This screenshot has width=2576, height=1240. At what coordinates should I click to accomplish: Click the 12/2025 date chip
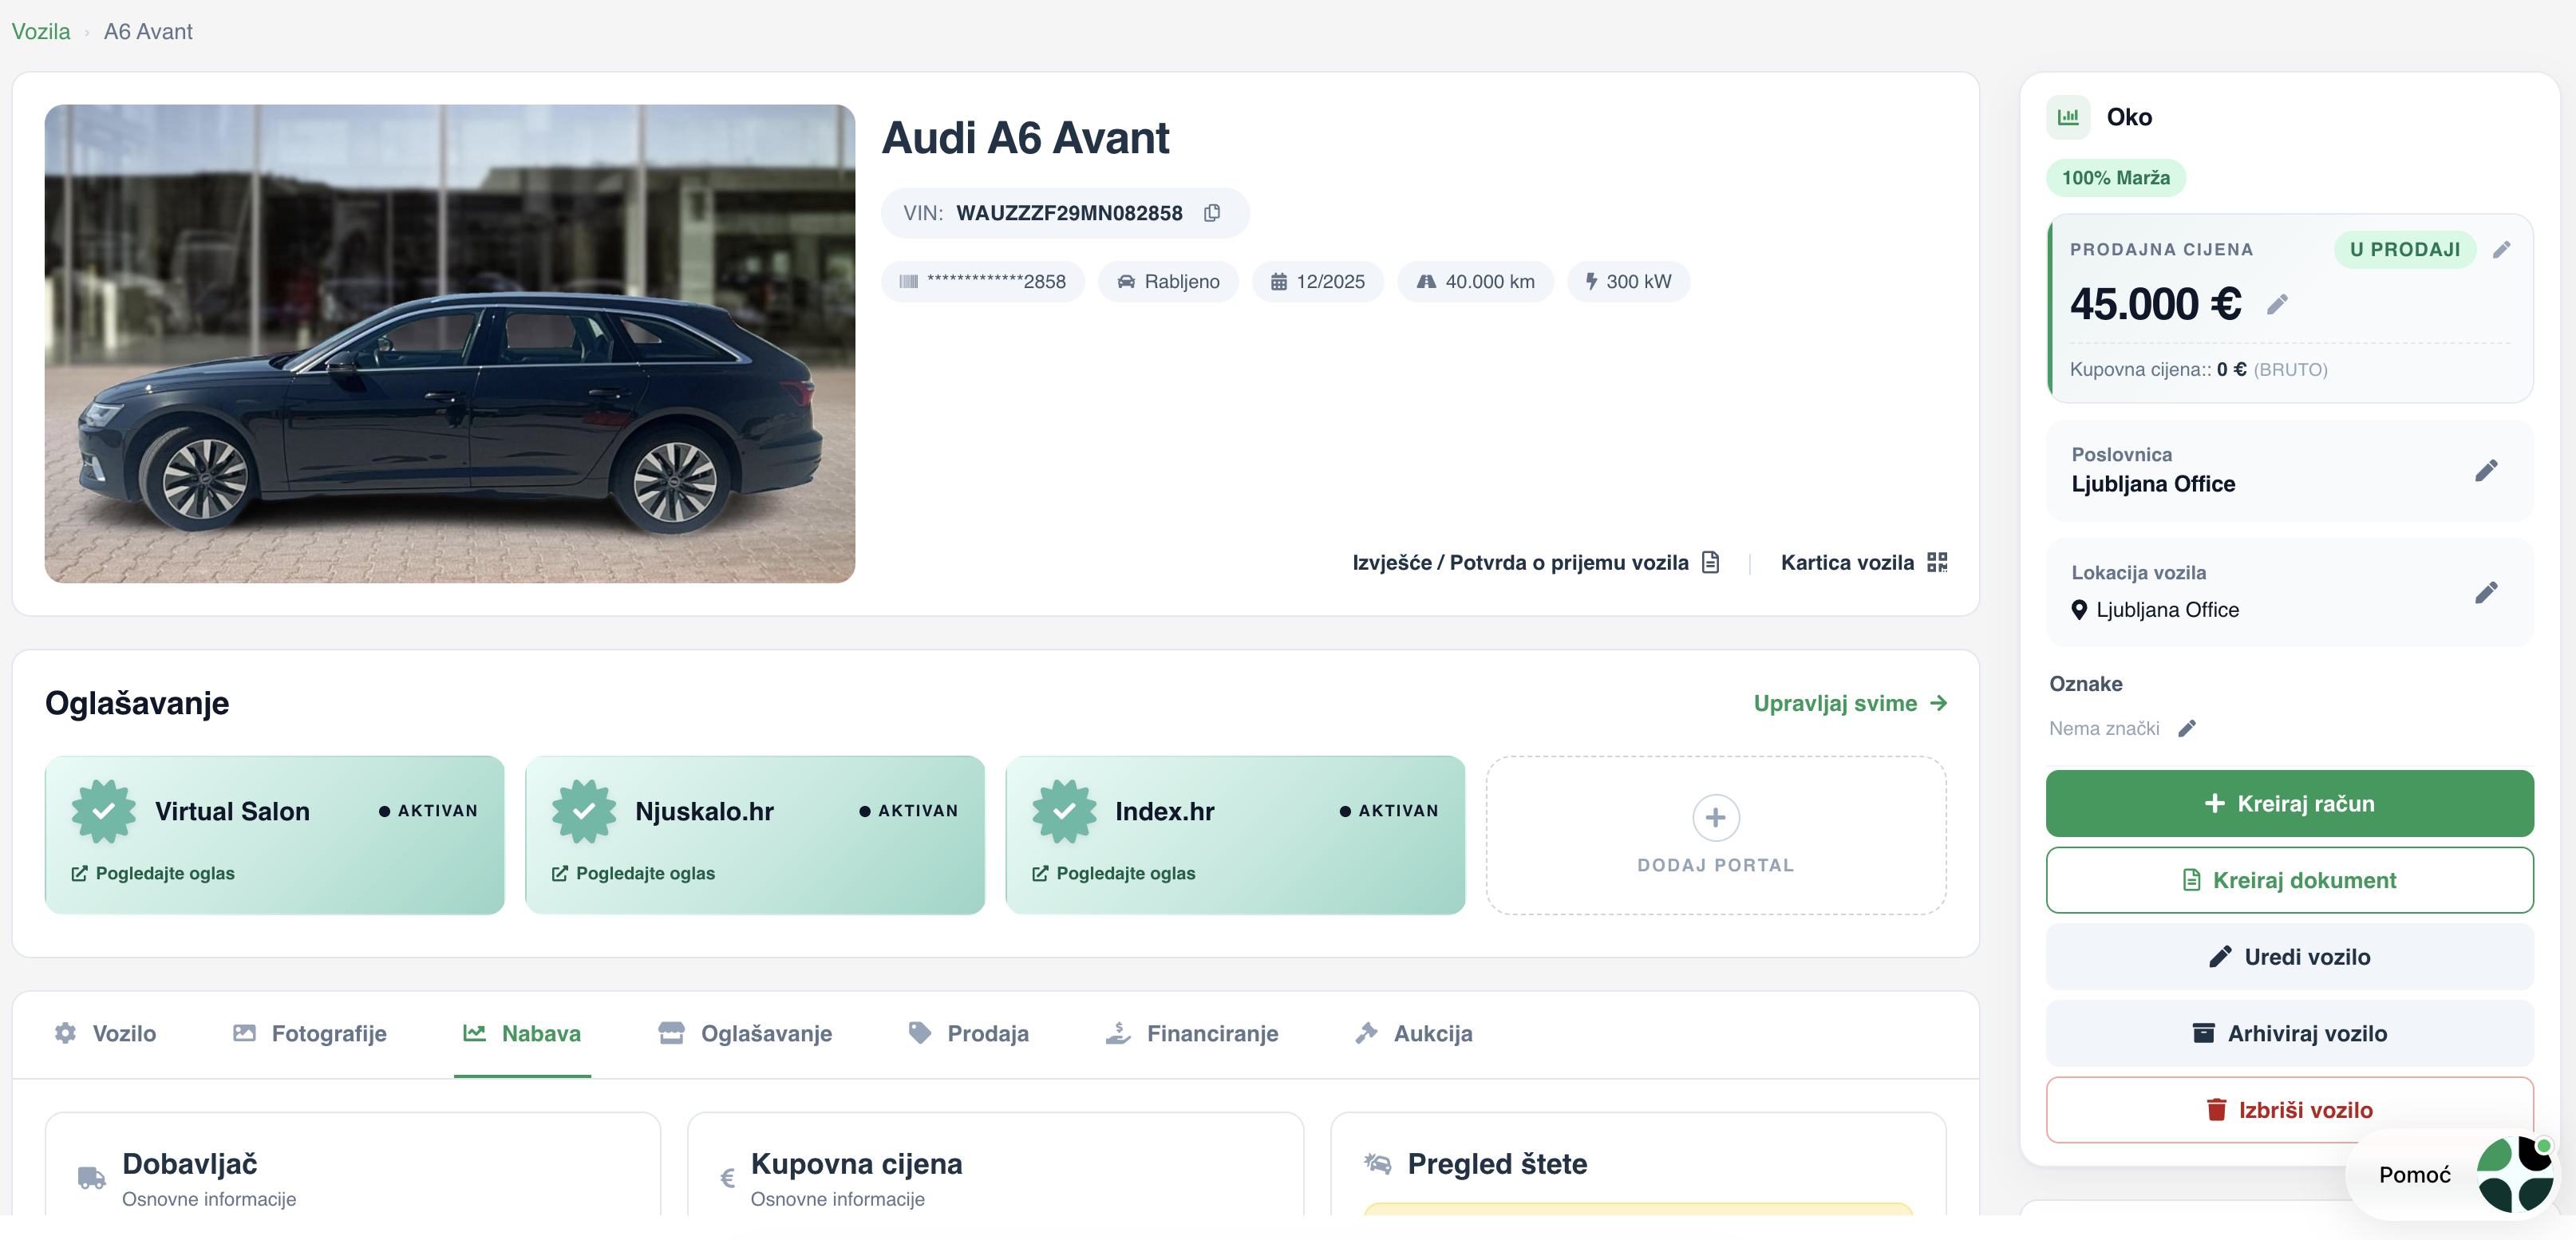[1318, 282]
